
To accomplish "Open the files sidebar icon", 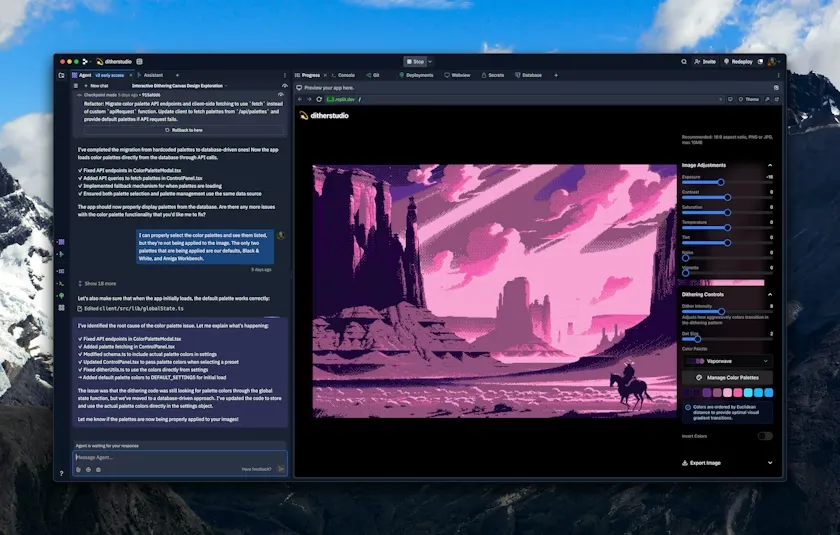I will (x=61, y=75).
